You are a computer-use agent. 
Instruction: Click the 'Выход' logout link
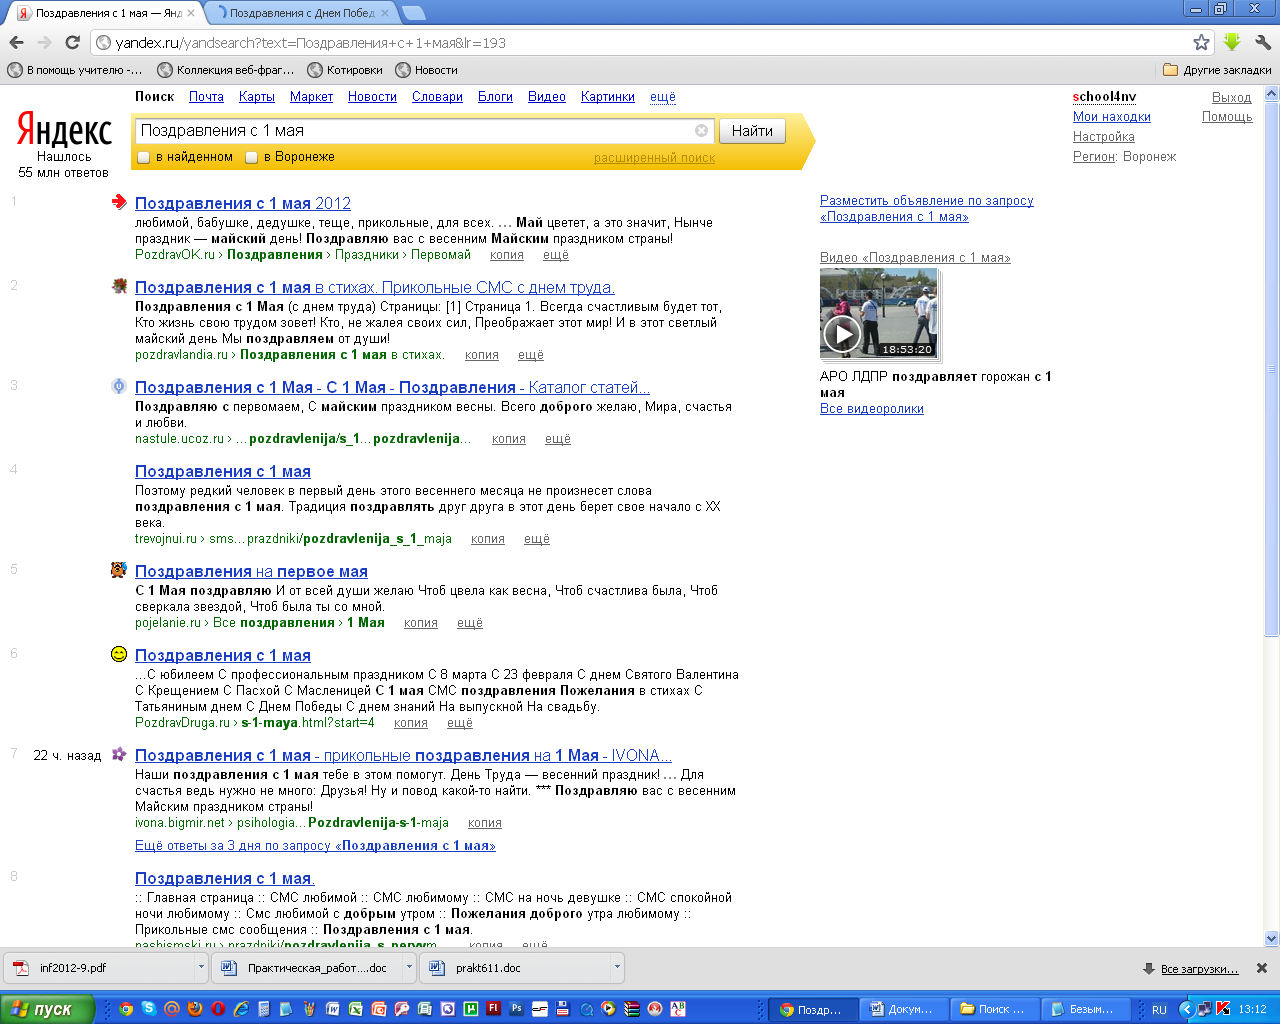1232,97
